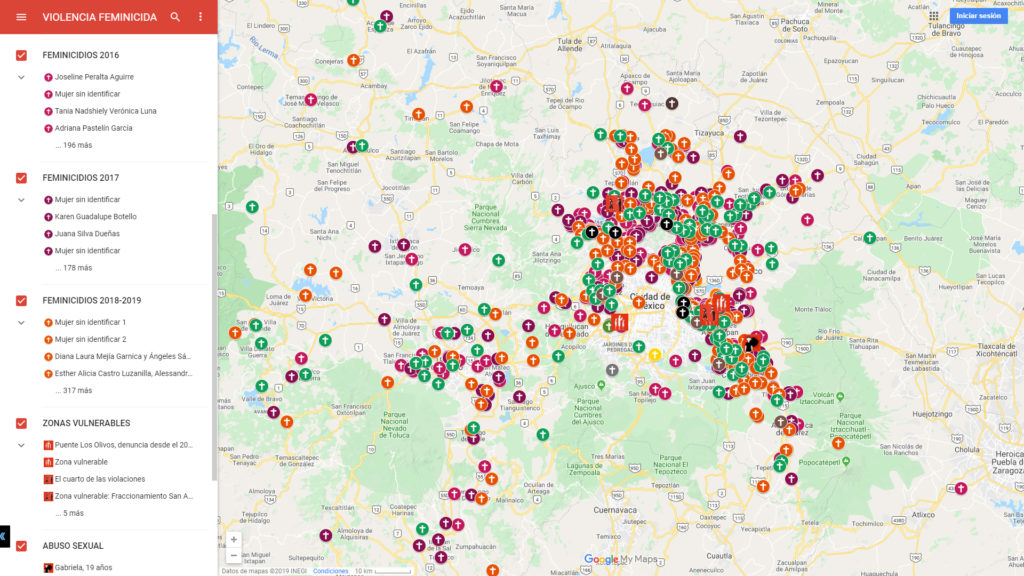Click the yellow marker south of Ciudad de México
Image resolution: width=1024 pixels, height=576 pixels.
654,355
